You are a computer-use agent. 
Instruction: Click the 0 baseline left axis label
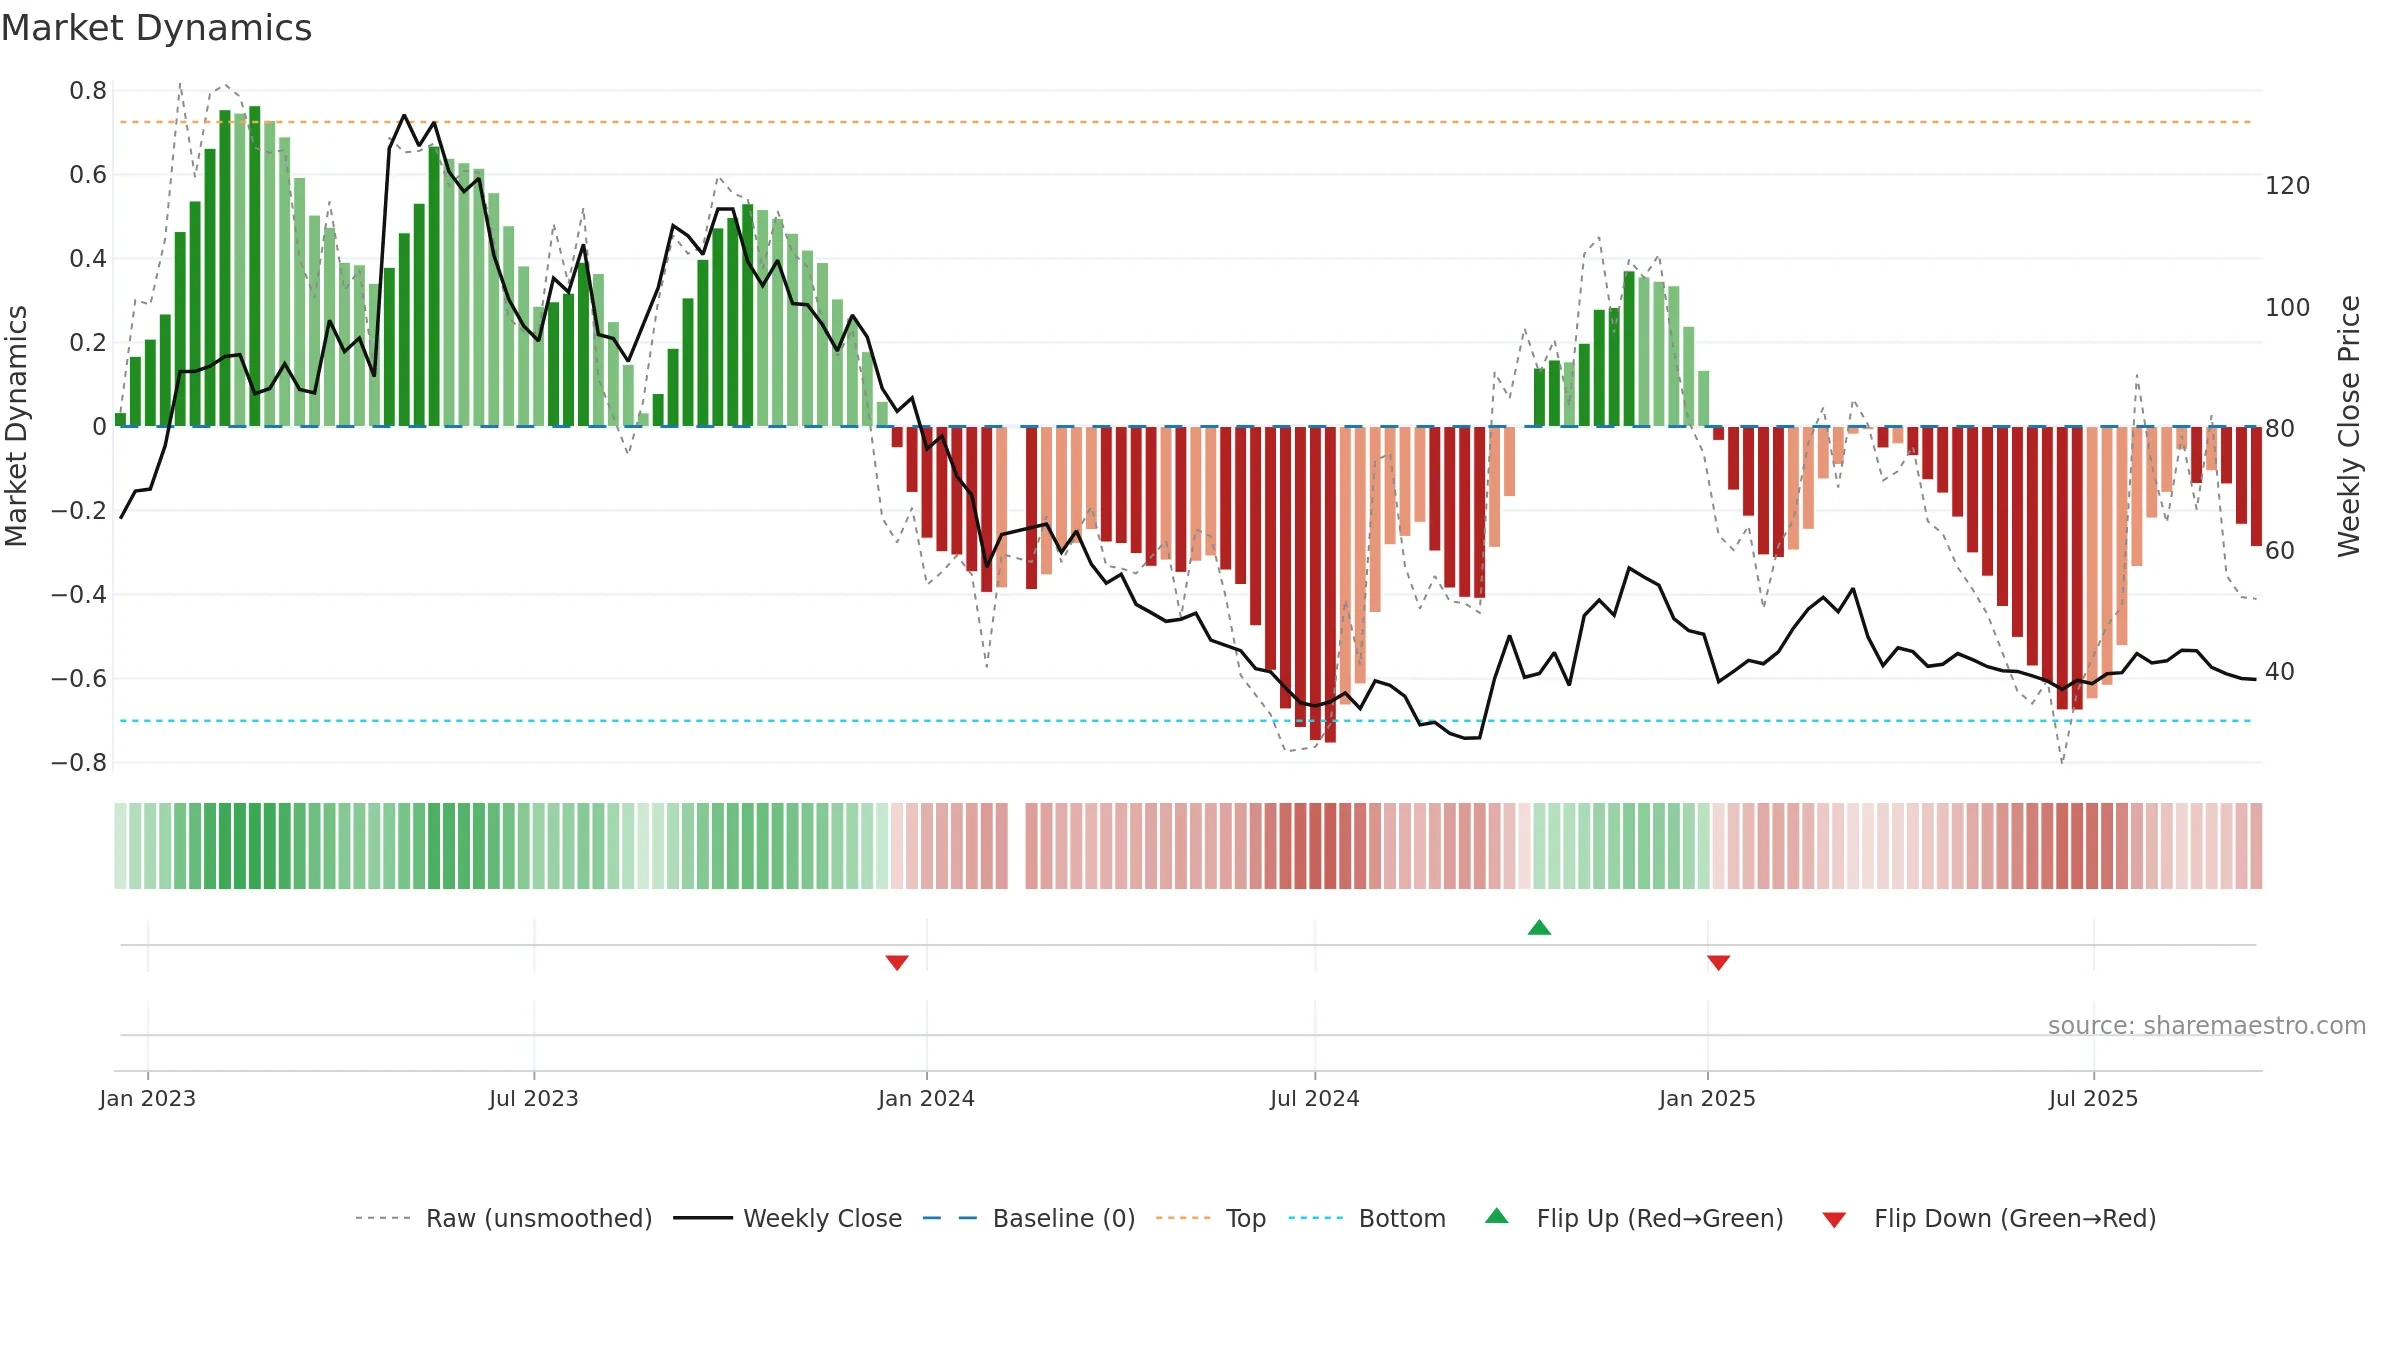[x=99, y=427]
